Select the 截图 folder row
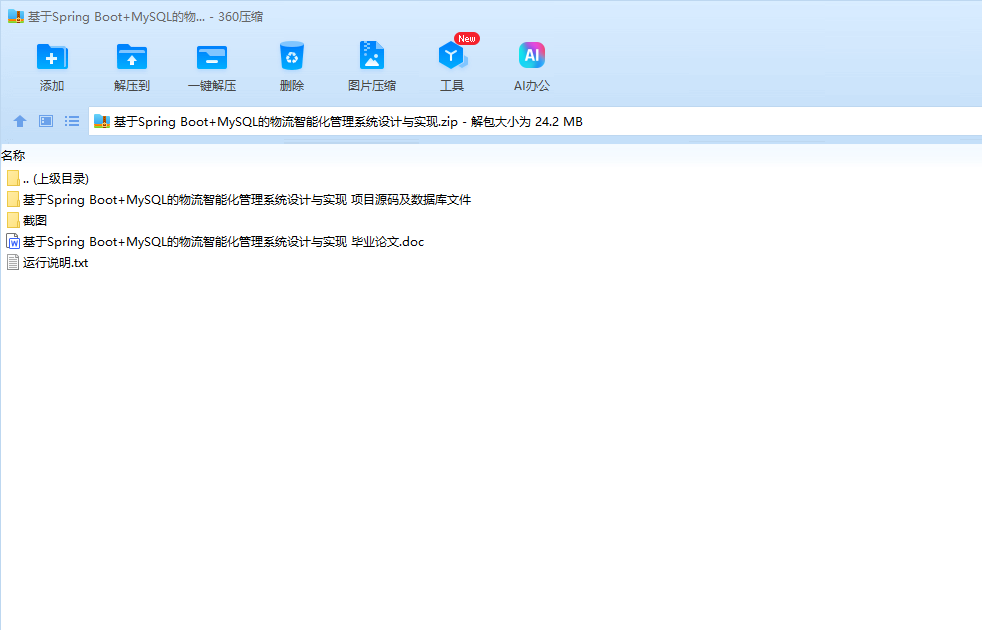Image resolution: width=982 pixels, height=630 pixels. click(x=27, y=220)
